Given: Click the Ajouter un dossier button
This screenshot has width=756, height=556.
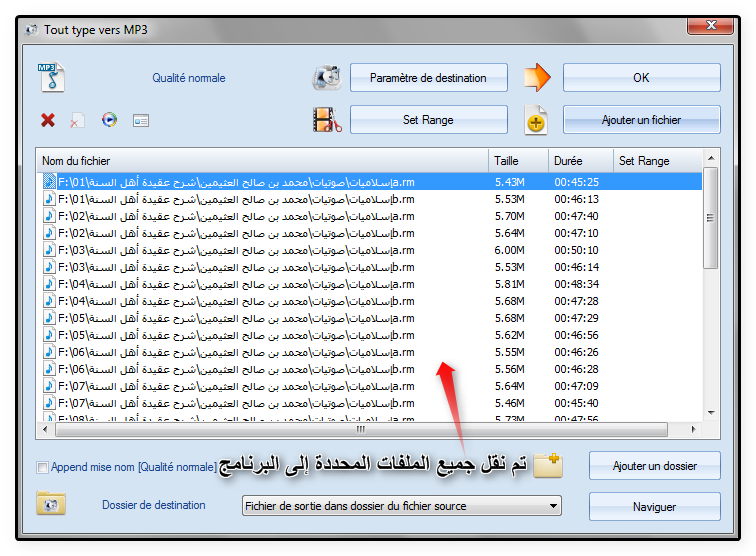Looking at the screenshot, I should pos(654,465).
